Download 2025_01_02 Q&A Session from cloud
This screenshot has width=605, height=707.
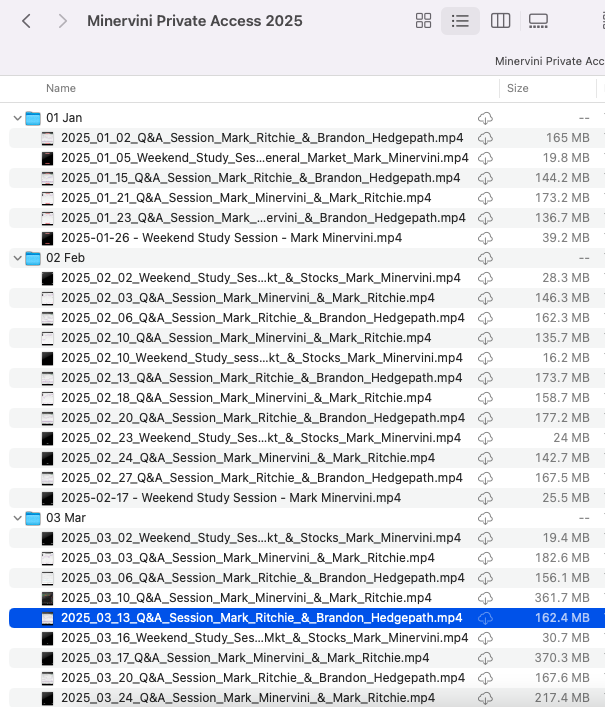tap(485, 138)
